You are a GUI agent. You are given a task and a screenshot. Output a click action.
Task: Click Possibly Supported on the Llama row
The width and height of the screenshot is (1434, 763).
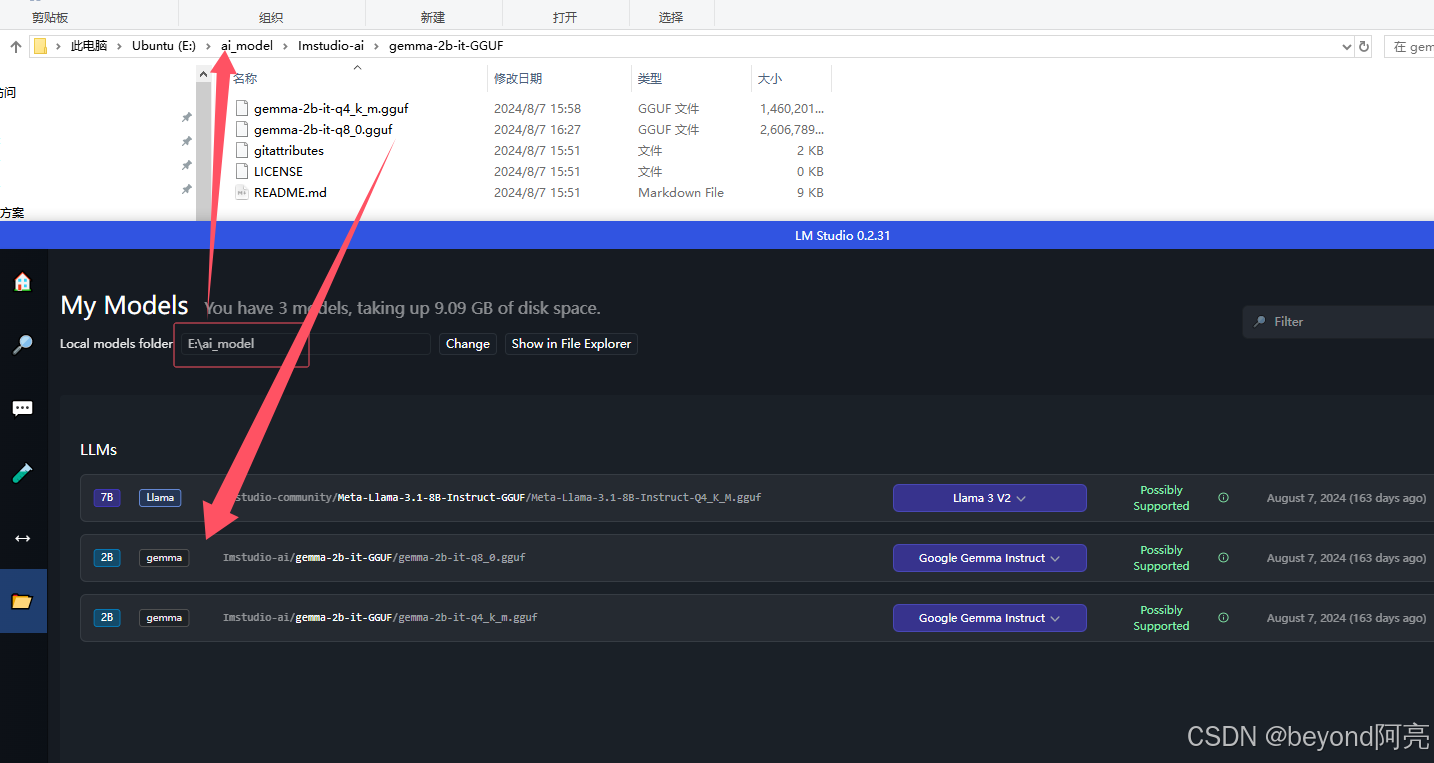pyautogui.click(x=1161, y=498)
